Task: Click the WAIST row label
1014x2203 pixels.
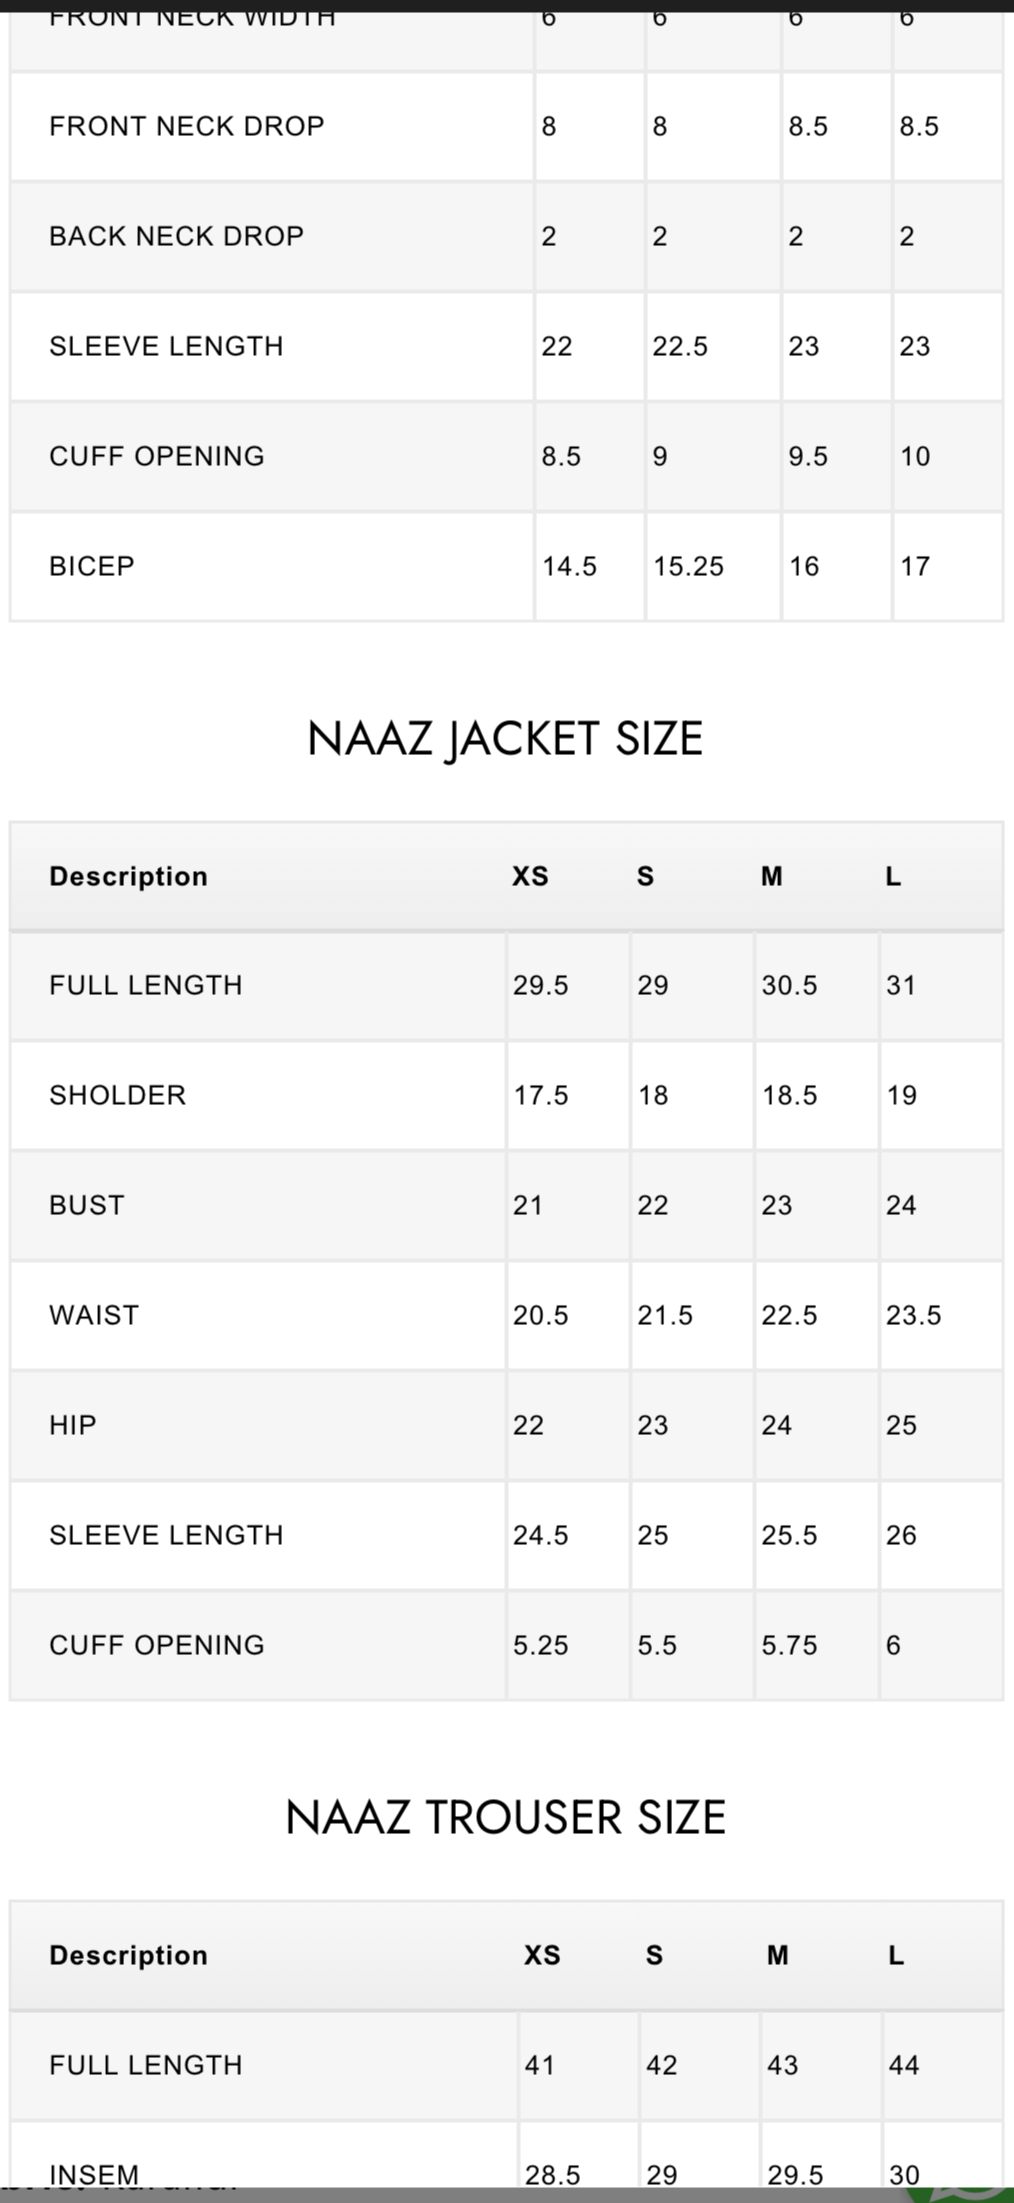Action: tap(94, 1315)
